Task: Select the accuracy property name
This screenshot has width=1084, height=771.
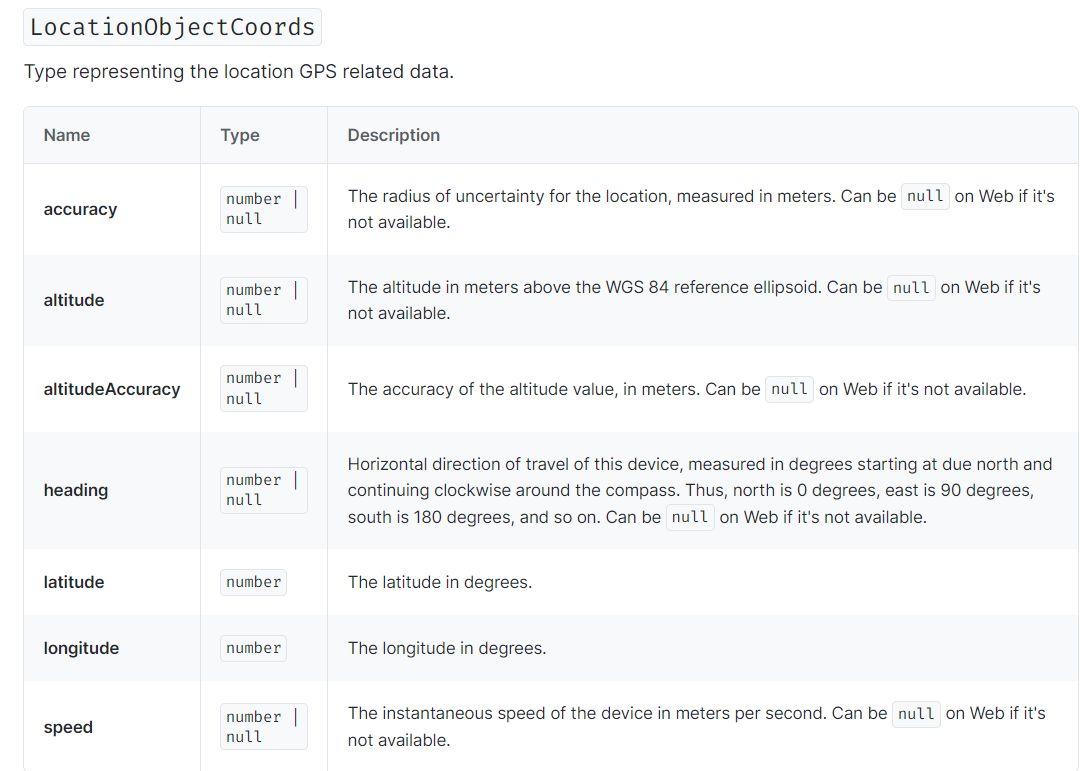Action: click(80, 210)
